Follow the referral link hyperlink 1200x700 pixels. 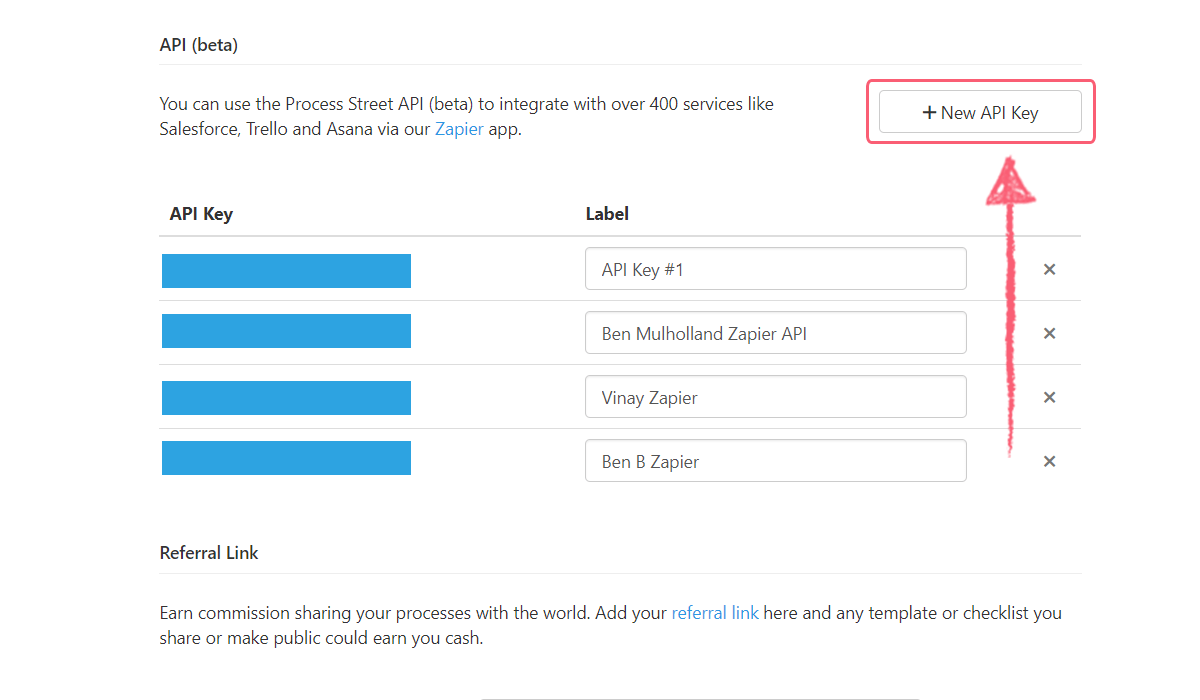tap(715, 613)
